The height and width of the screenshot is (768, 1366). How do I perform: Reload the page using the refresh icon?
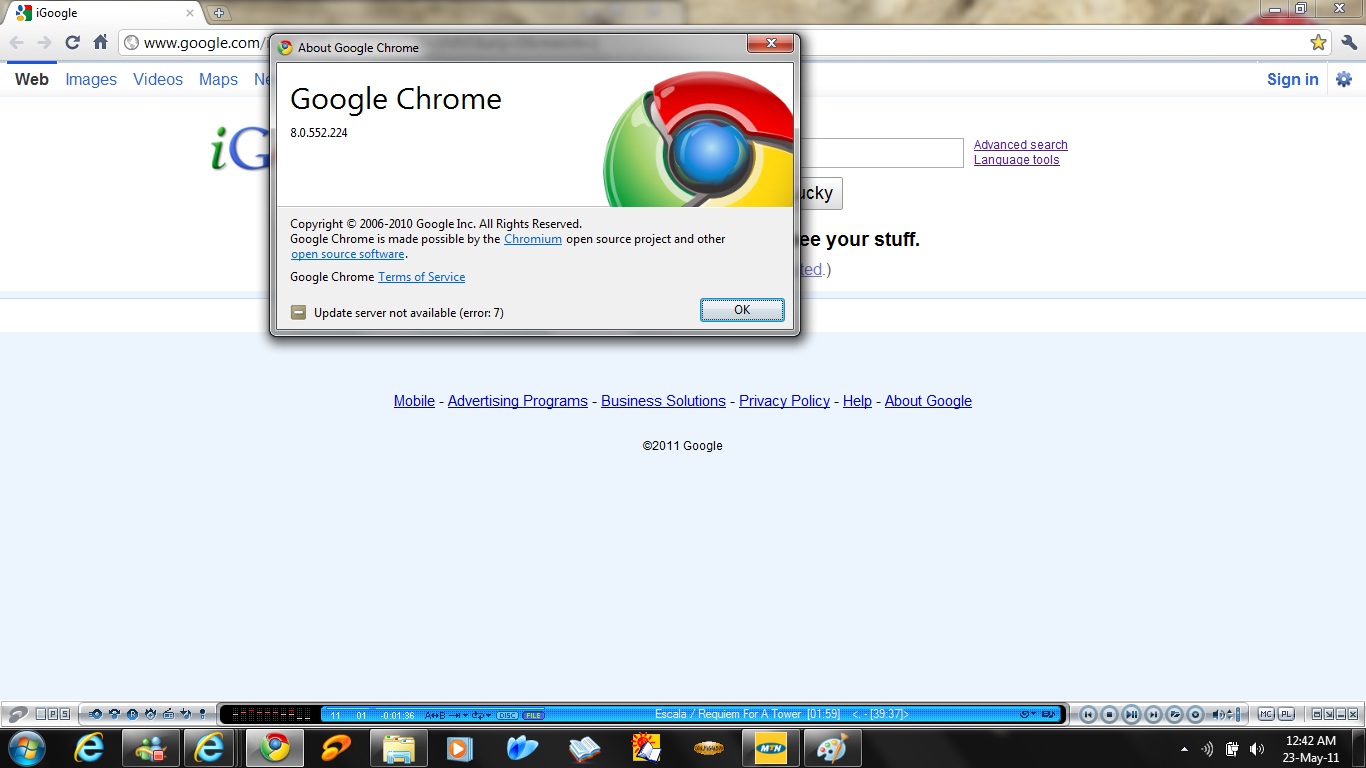click(72, 42)
